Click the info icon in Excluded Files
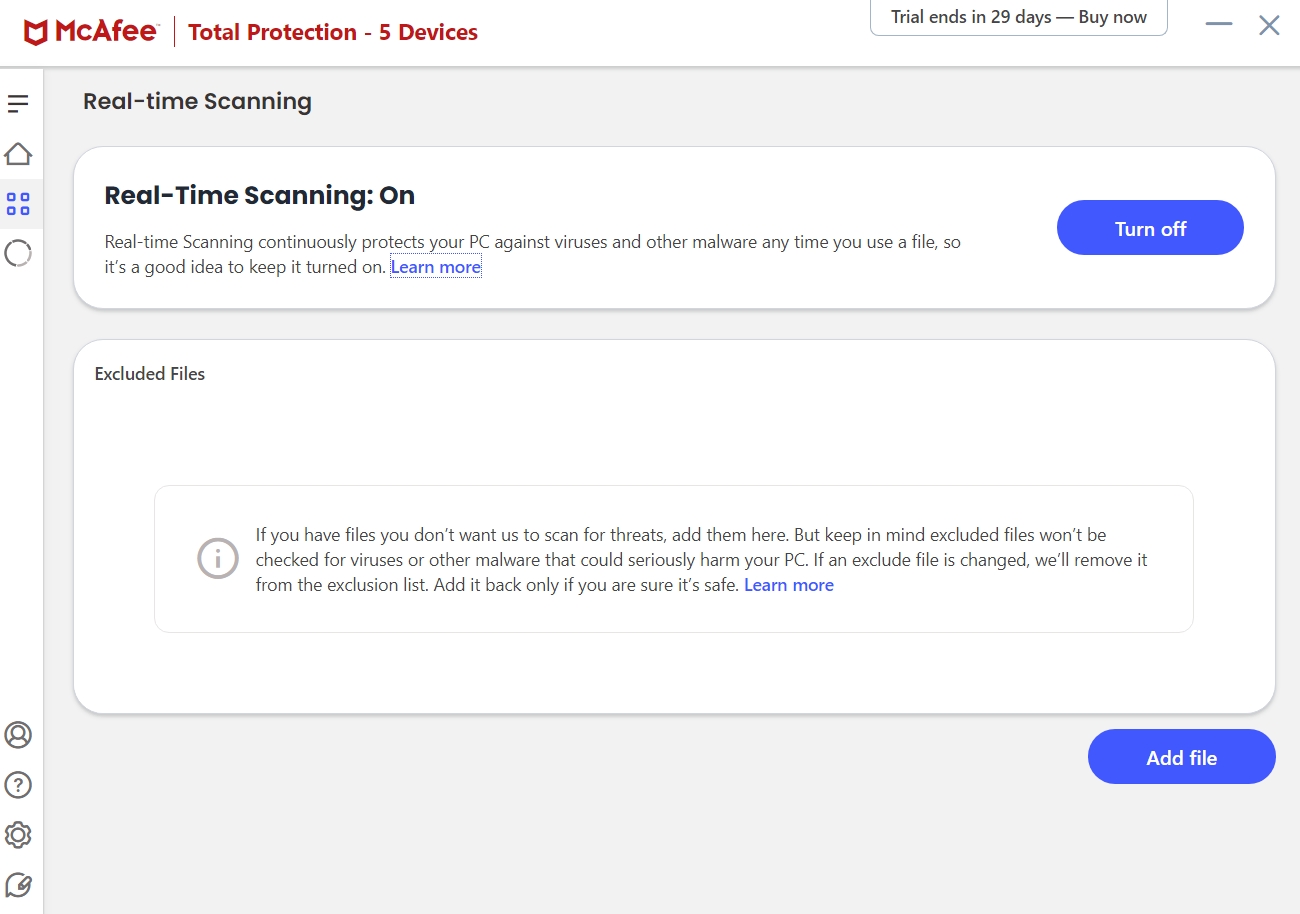The image size is (1300, 914). tap(217, 559)
